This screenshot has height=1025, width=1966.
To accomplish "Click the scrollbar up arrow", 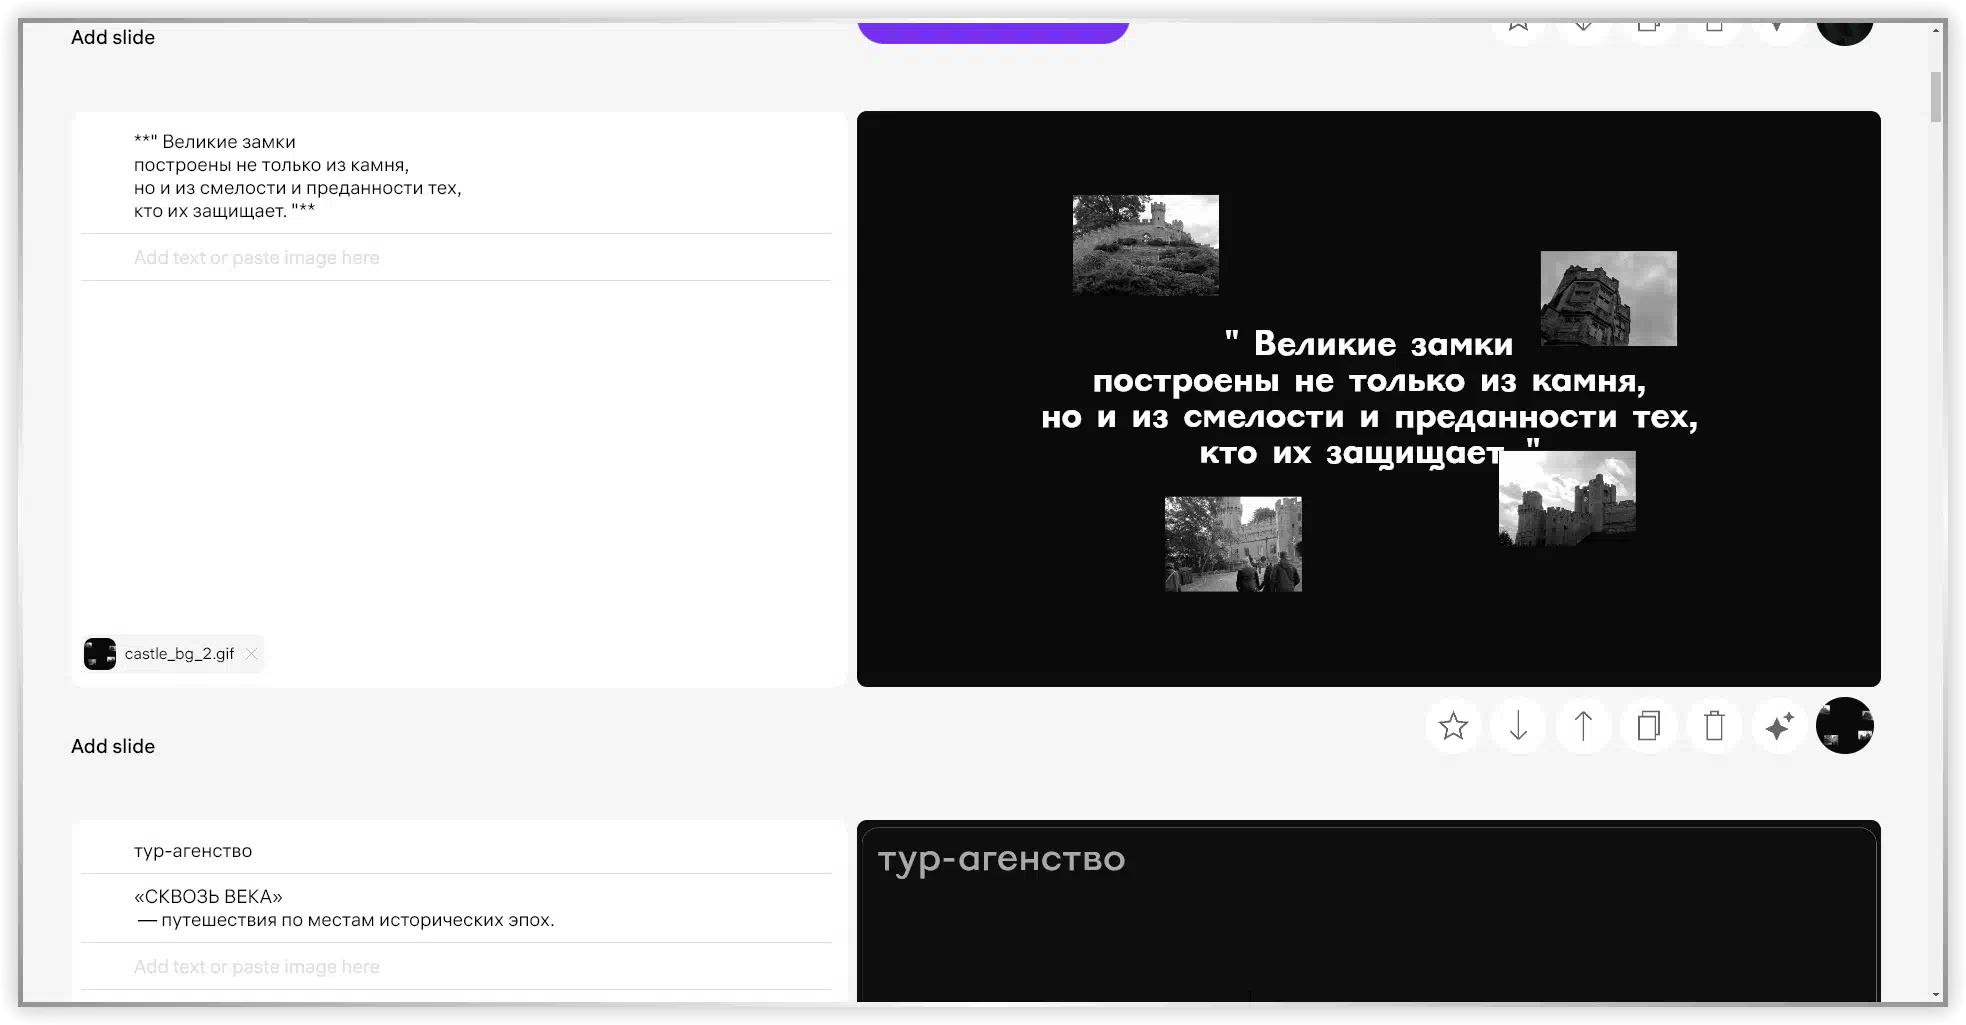I will tap(1937, 30).
